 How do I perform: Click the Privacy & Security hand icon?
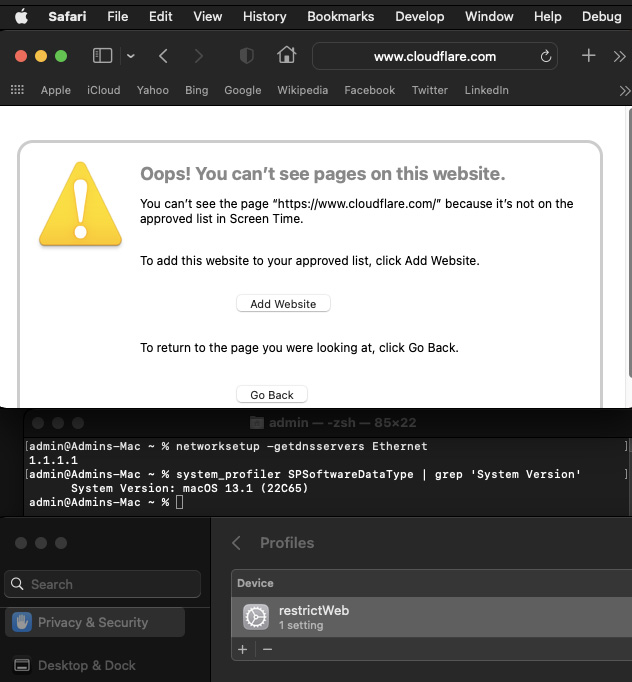click(22, 622)
